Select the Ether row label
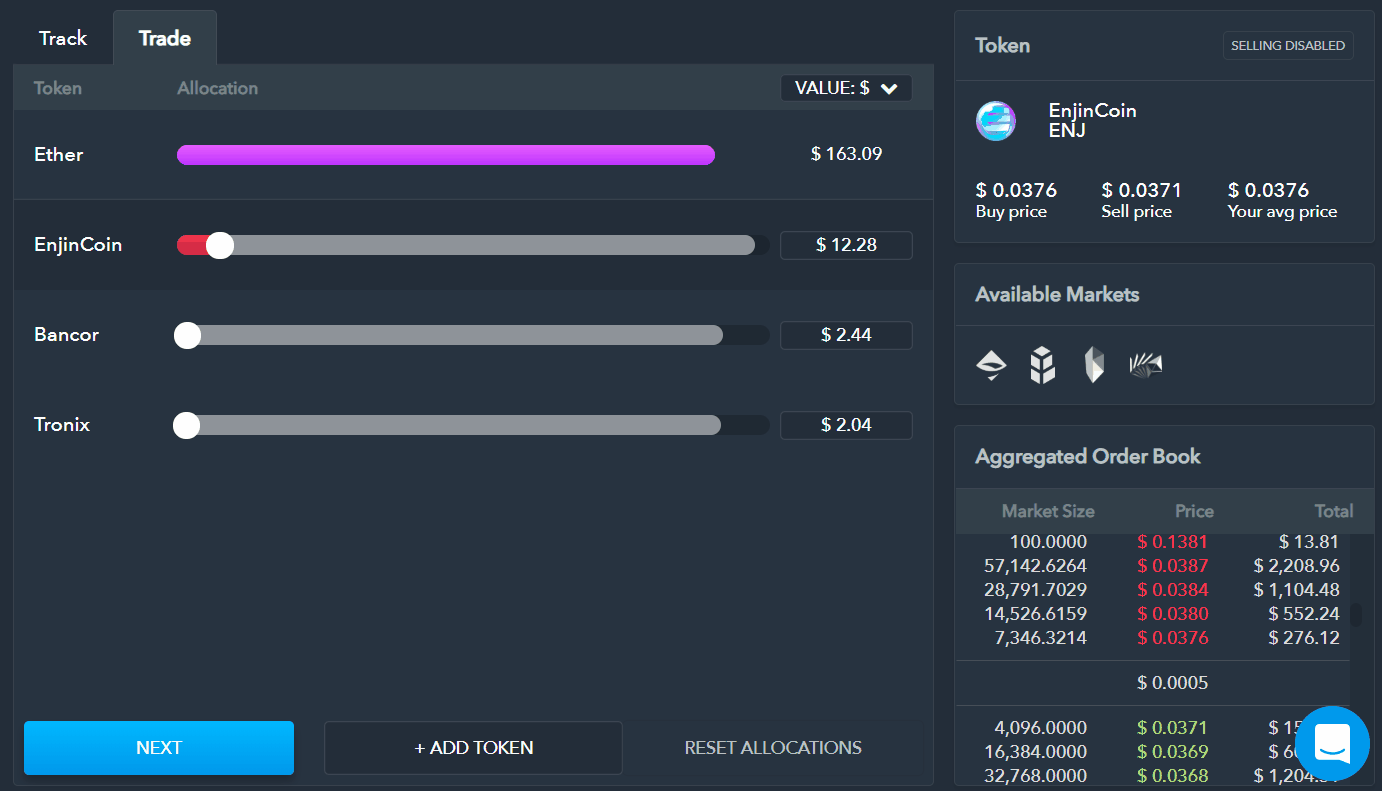 (x=59, y=155)
